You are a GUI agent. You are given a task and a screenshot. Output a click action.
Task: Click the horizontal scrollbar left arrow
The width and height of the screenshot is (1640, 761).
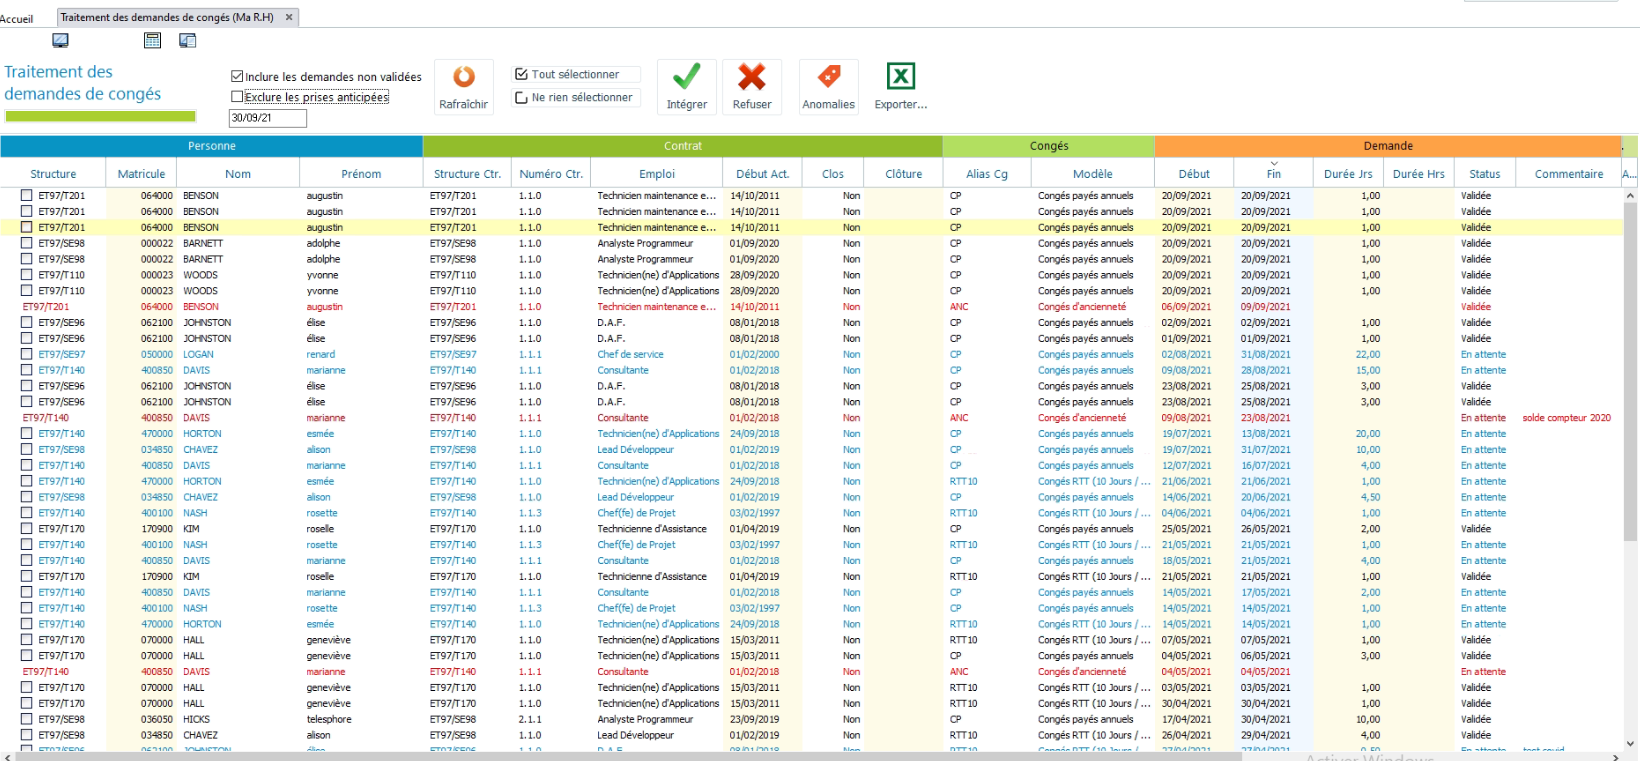[8, 757]
